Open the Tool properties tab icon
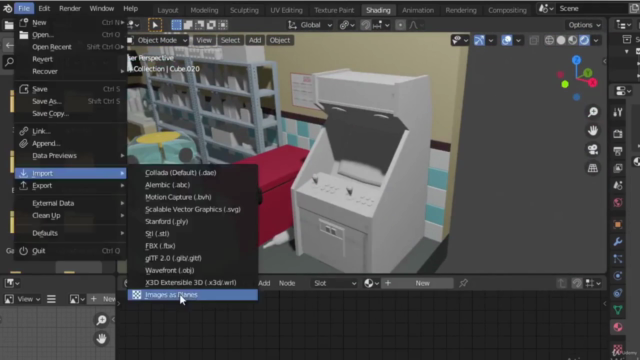The height and width of the screenshot is (360, 640). click(x=618, y=112)
